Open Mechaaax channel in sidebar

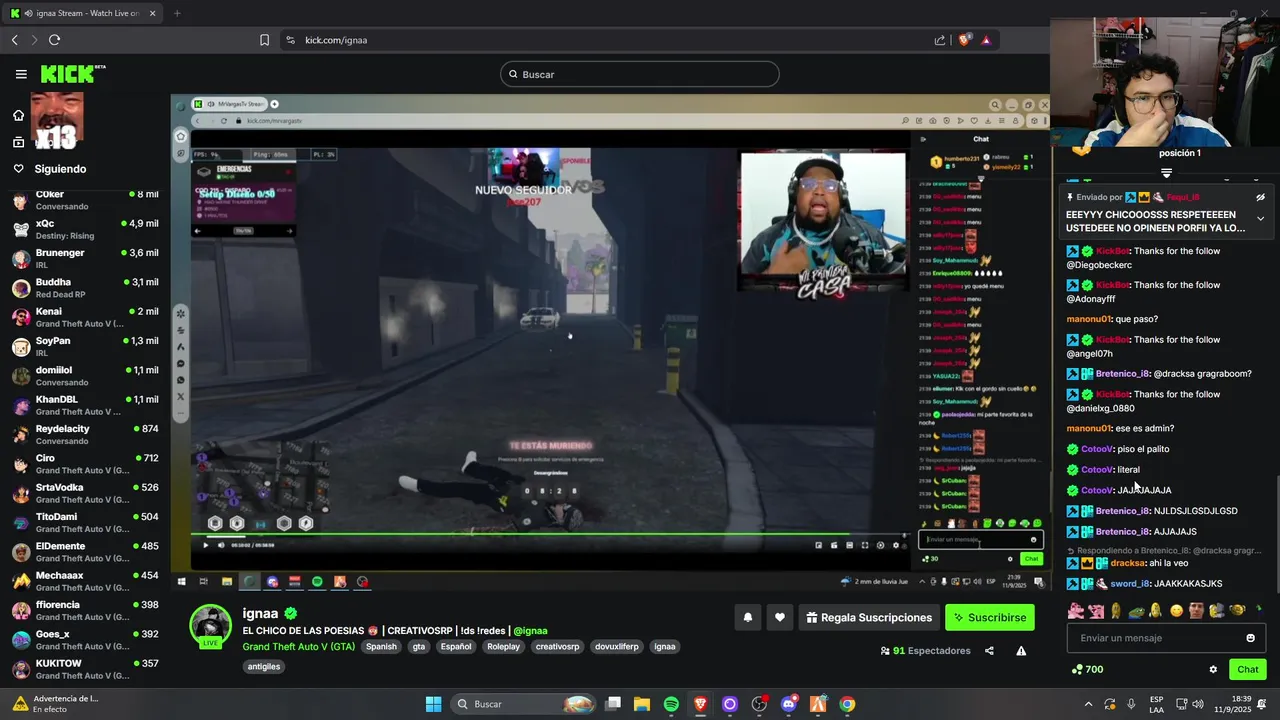pos(84,581)
